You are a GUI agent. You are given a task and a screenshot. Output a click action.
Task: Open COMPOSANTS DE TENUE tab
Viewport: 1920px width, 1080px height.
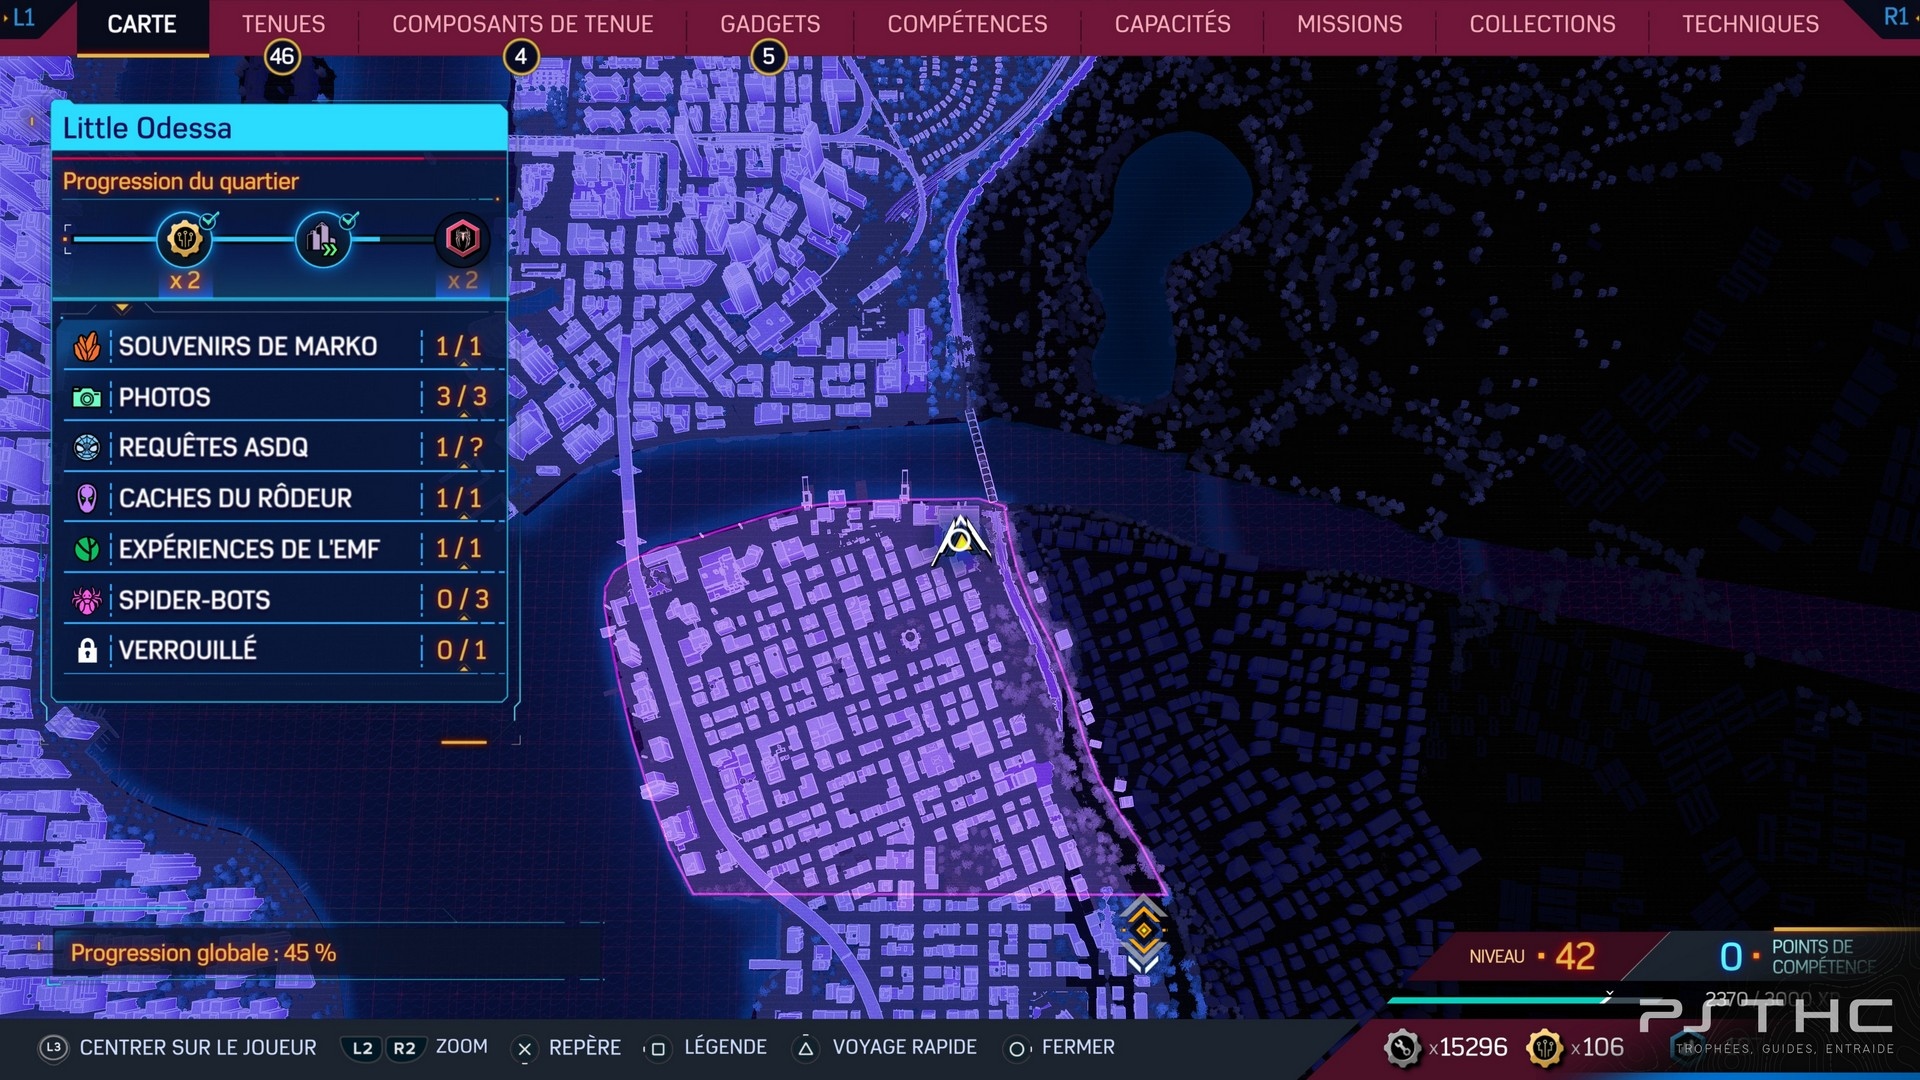click(522, 24)
